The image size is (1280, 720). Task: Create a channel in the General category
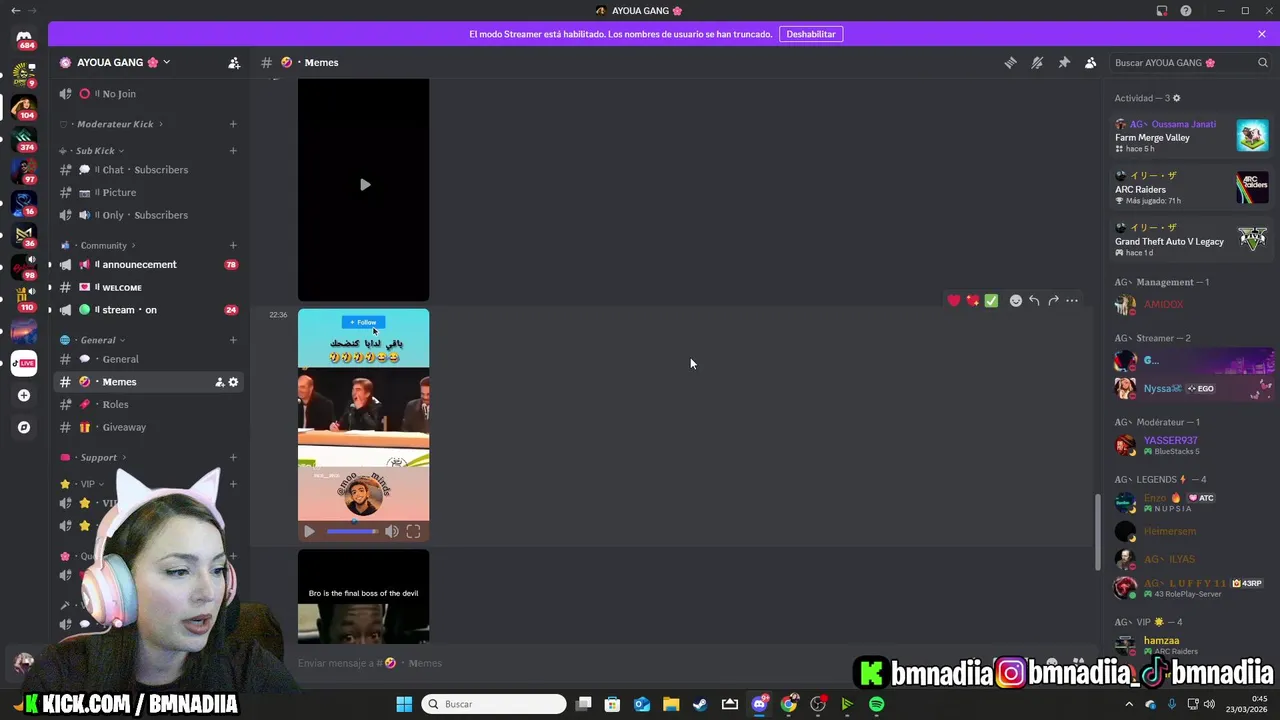tap(233, 340)
